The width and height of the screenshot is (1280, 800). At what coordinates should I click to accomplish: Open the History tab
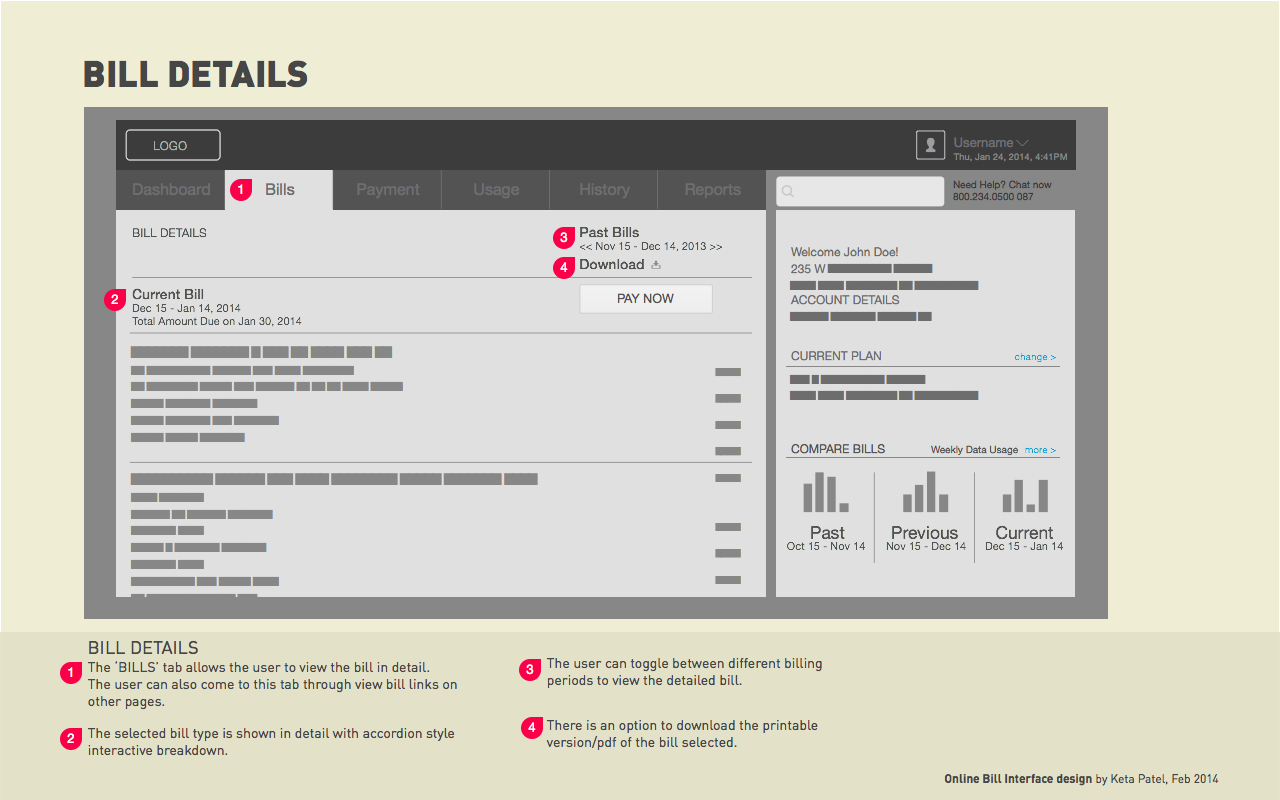click(x=604, y=189)
